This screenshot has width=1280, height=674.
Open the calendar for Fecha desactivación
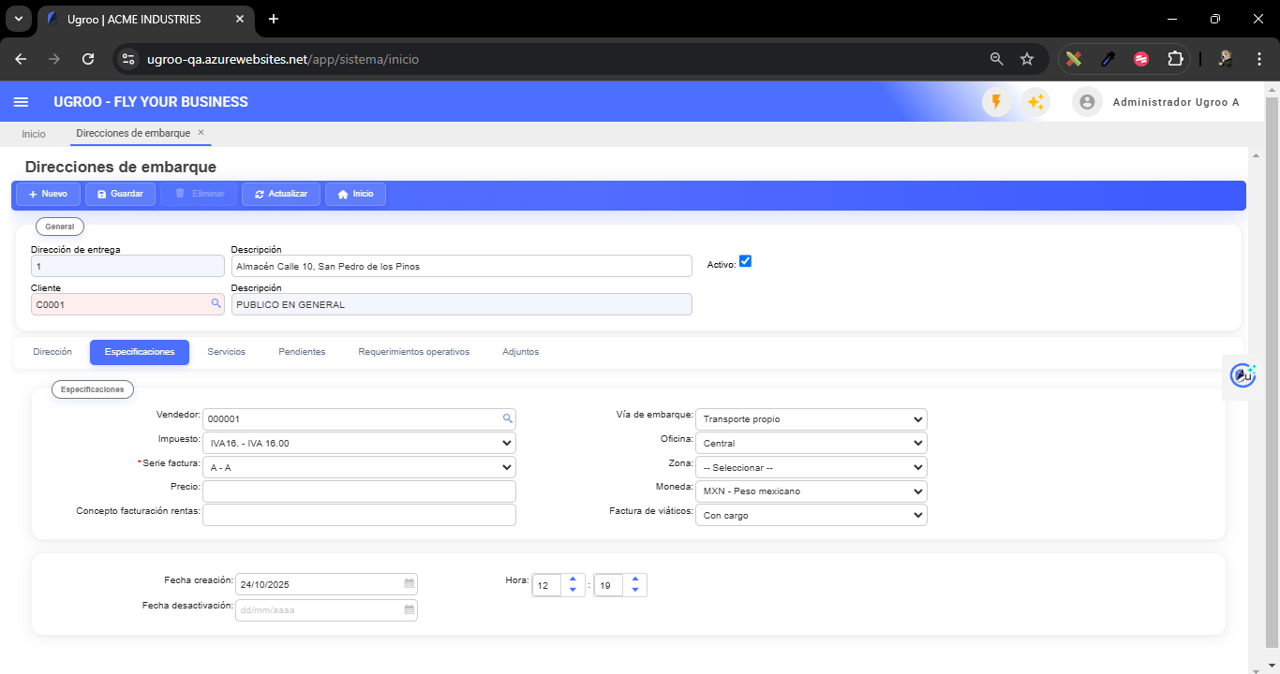409,610
